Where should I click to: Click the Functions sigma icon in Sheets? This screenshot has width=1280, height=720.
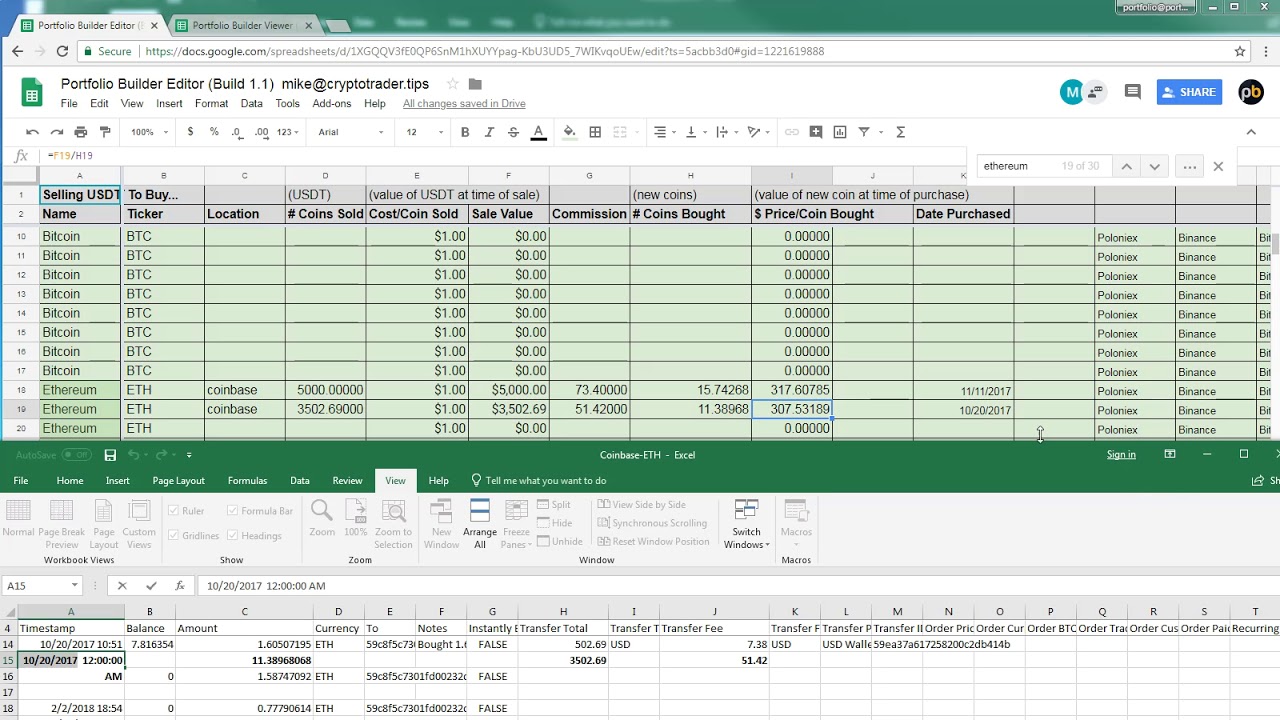pos(900,132)
